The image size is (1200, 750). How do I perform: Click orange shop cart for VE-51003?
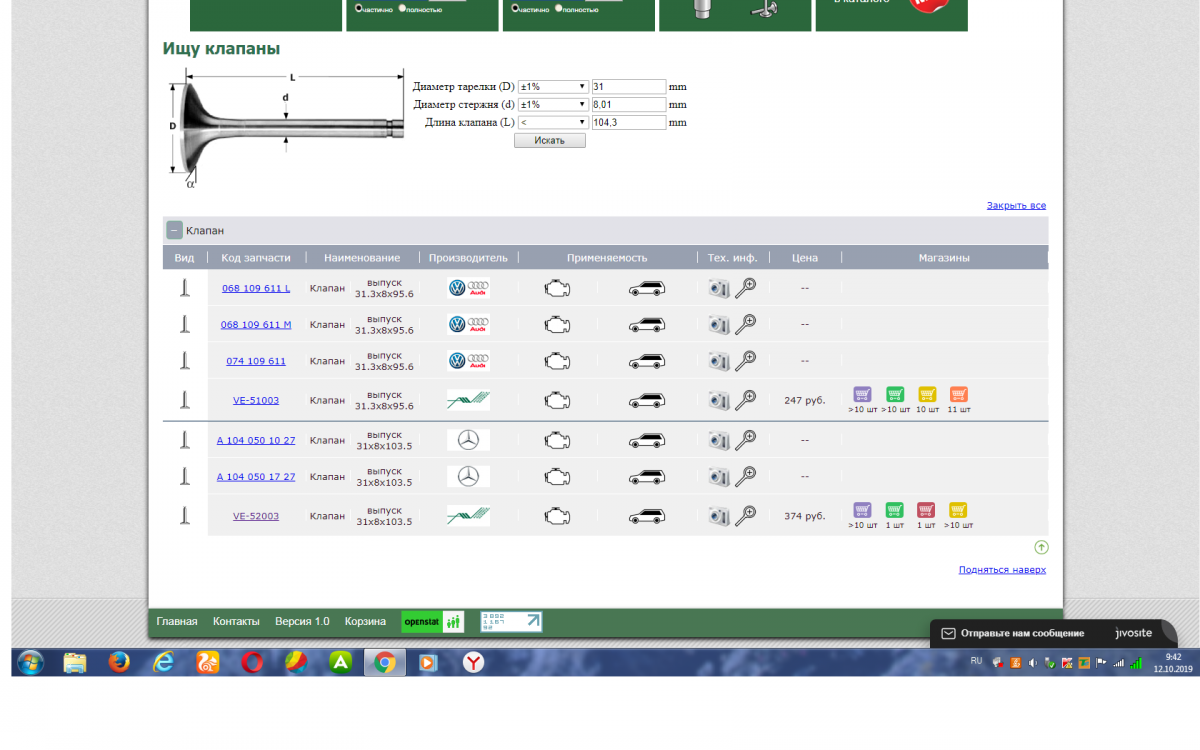[x=958, y=395]
